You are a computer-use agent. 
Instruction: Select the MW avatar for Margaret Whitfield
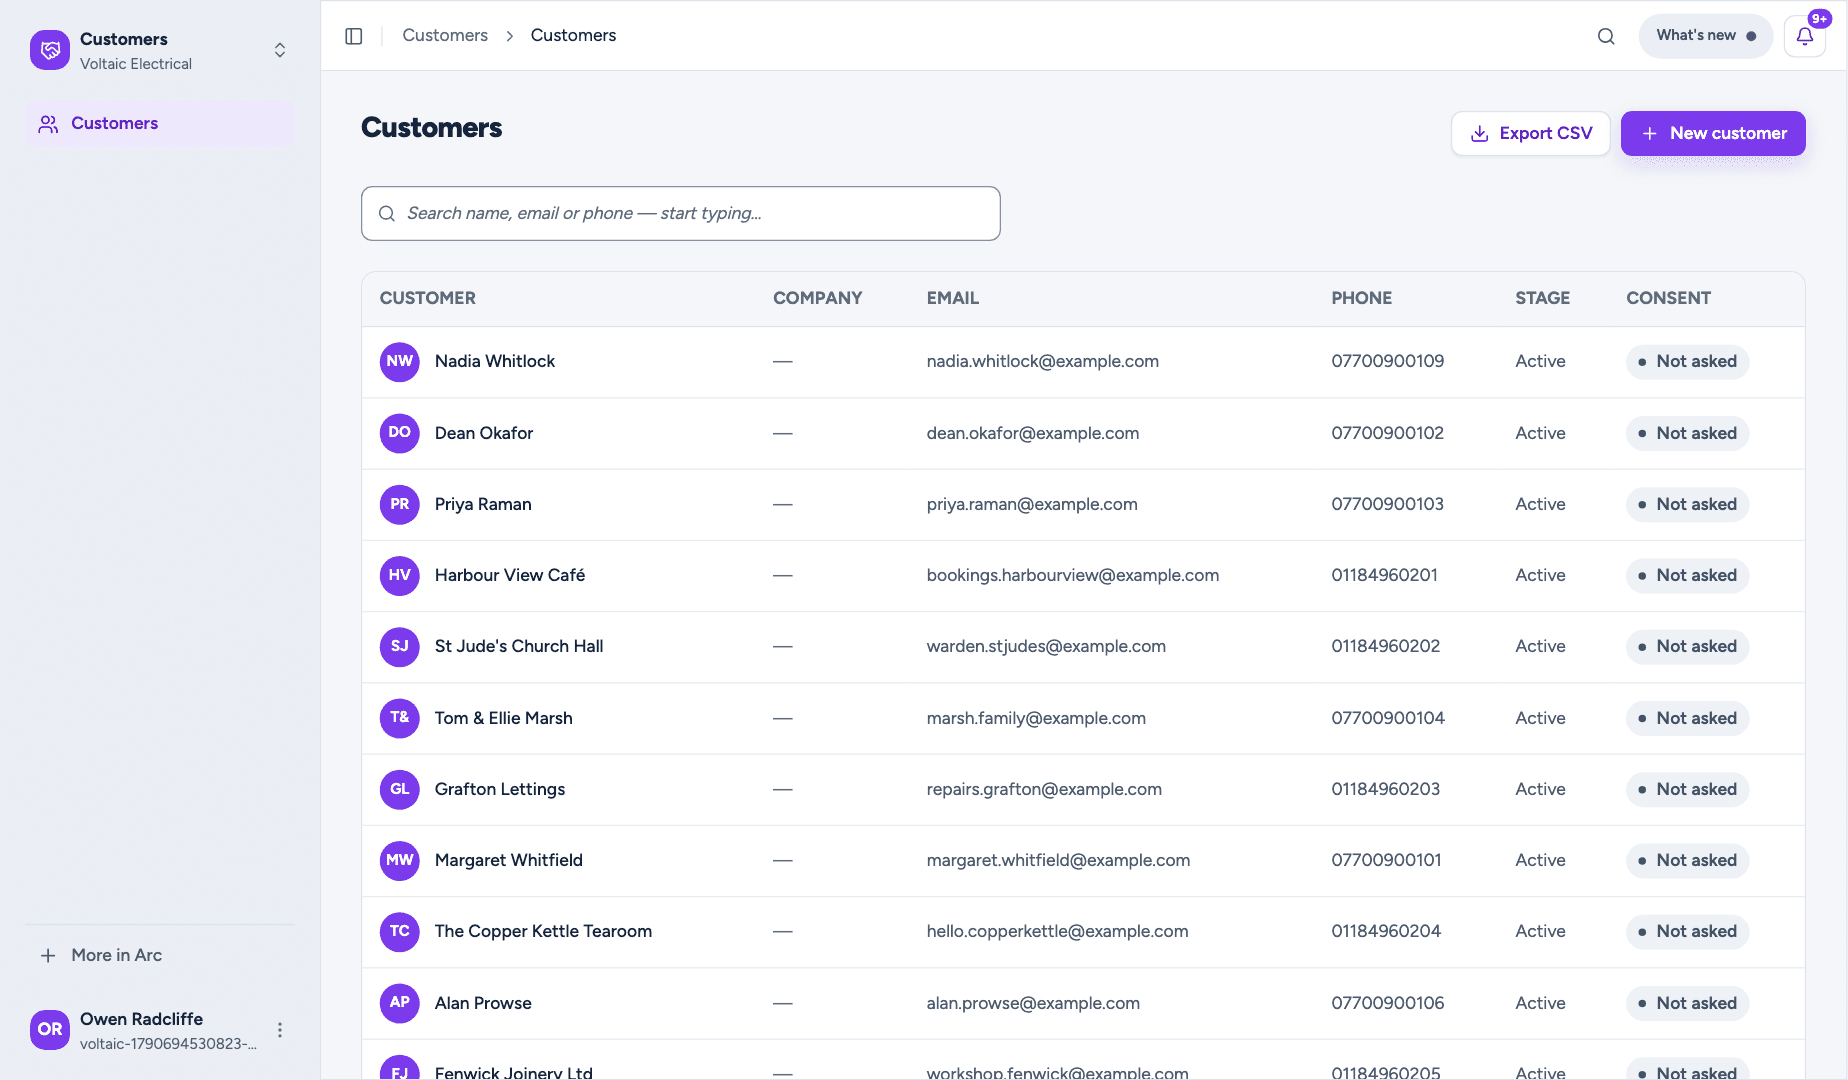pyautogui.click(x=400, y=860)
